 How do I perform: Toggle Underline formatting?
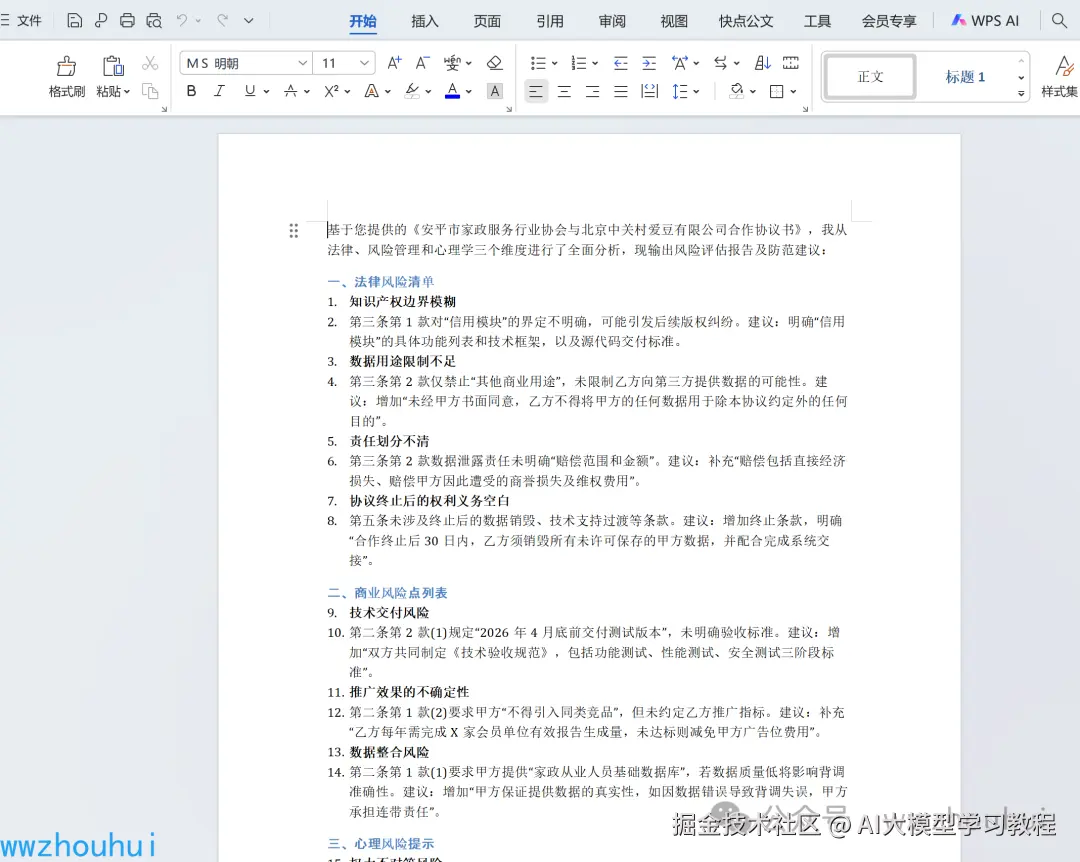(249, 91)
